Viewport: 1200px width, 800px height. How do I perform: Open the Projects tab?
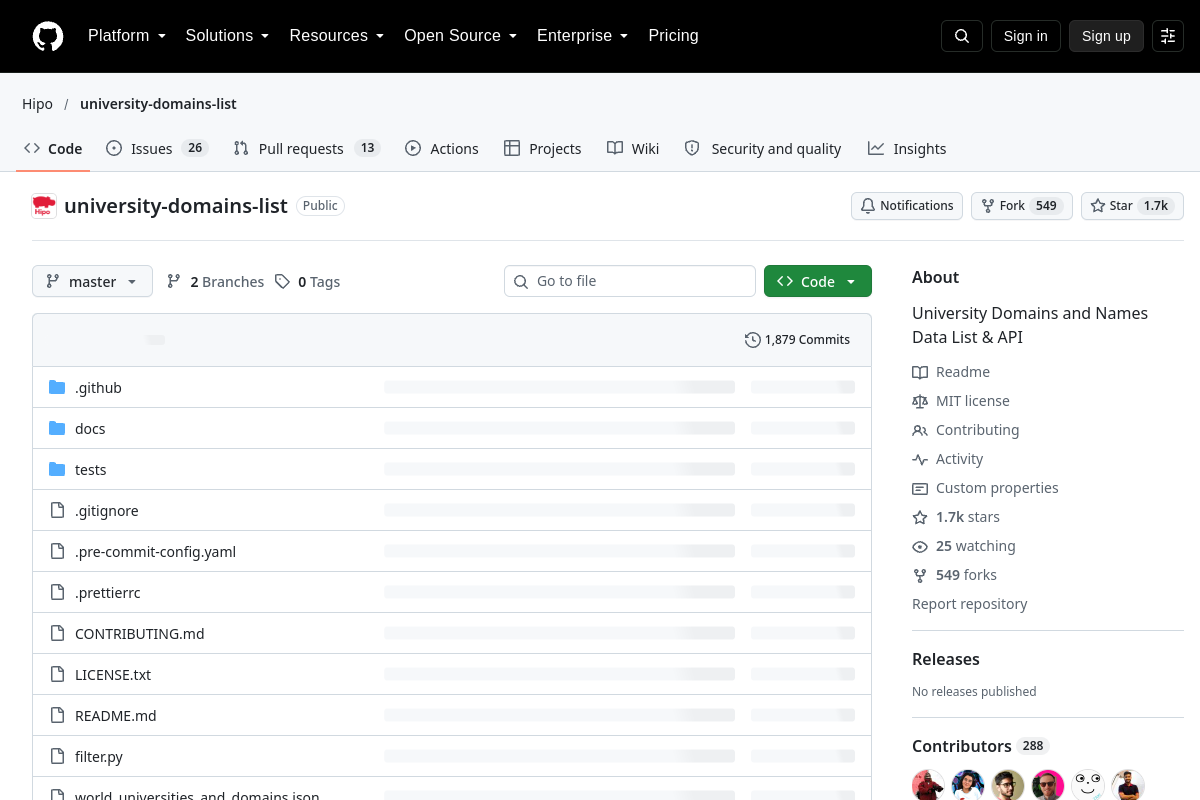[x=542, y=148]
